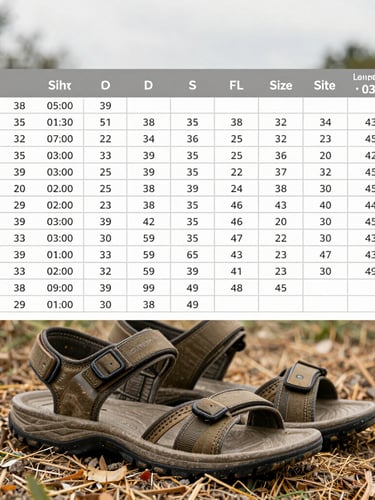Select 34 in the 01:30 row
The height and width of the screenshot is (500, 375).
tap(325, 122)
